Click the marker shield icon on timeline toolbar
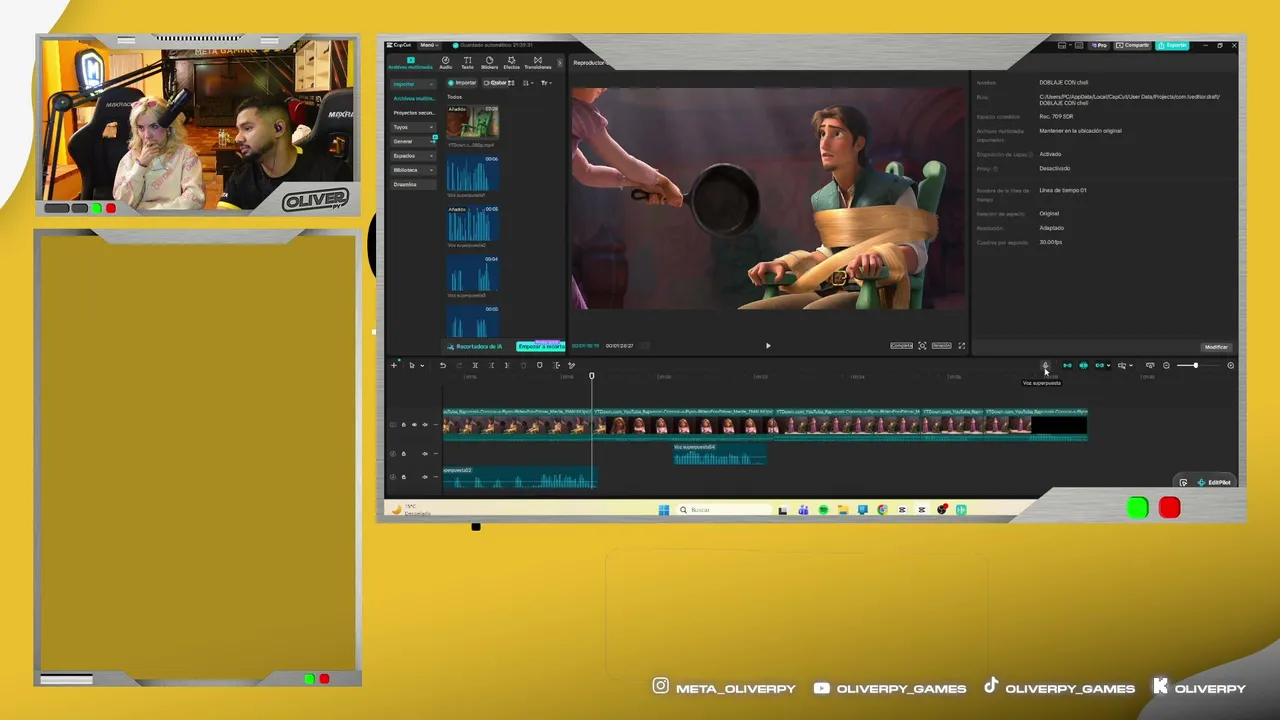1280x720 pixels. (x=539, y=365)
